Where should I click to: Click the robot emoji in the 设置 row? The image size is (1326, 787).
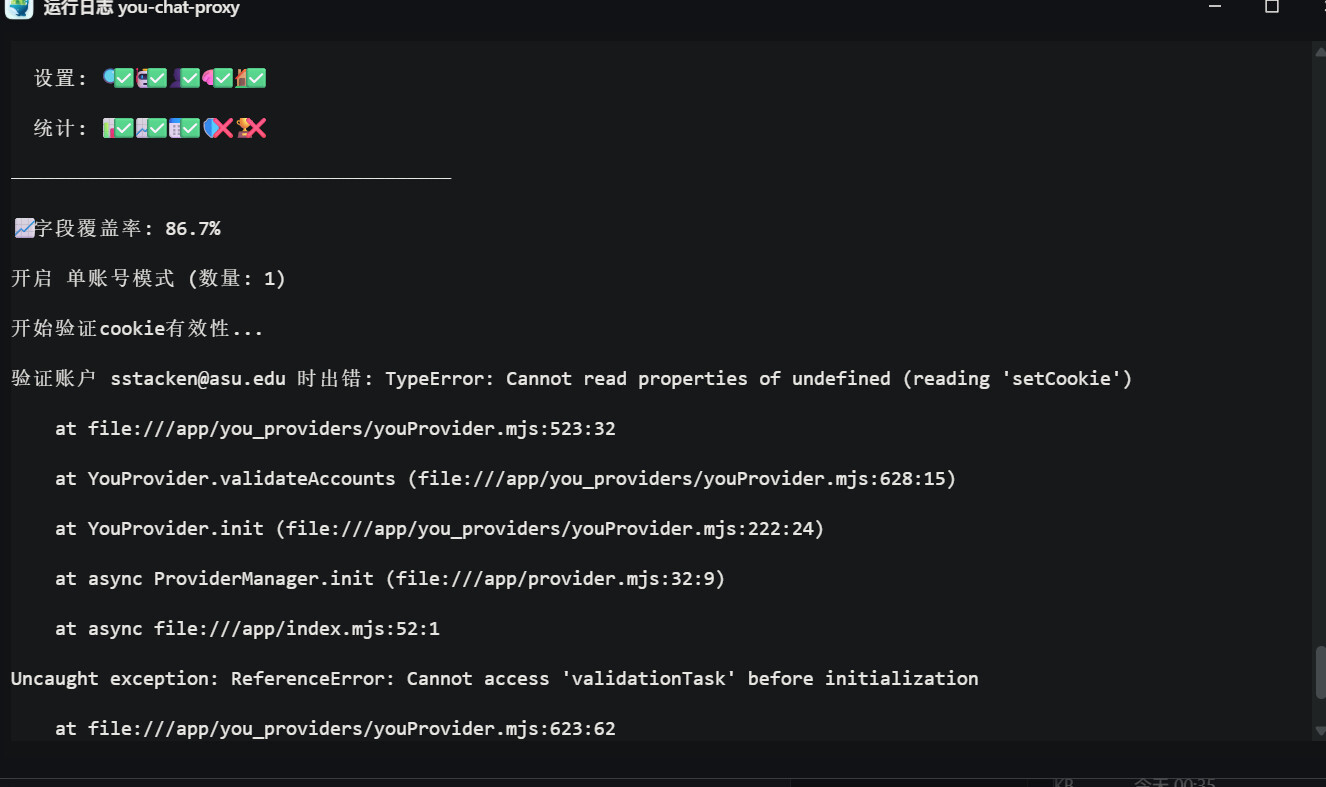tap(143, 78)
